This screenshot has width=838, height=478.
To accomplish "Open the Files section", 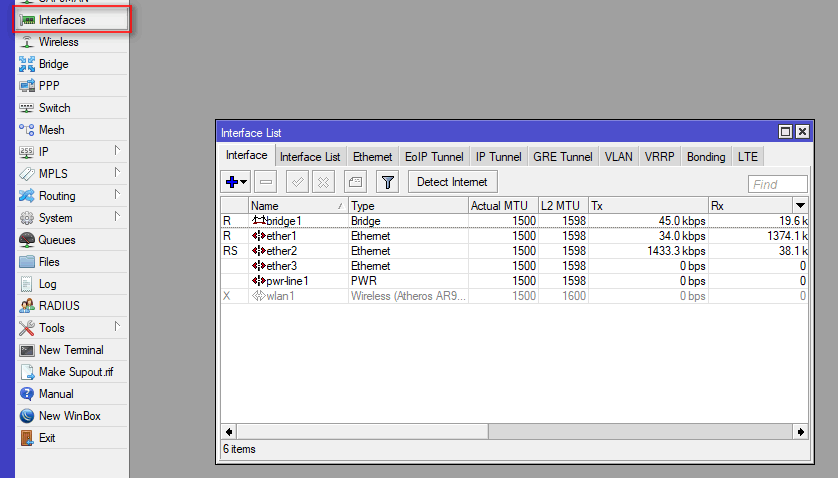I will click(49, 262).
